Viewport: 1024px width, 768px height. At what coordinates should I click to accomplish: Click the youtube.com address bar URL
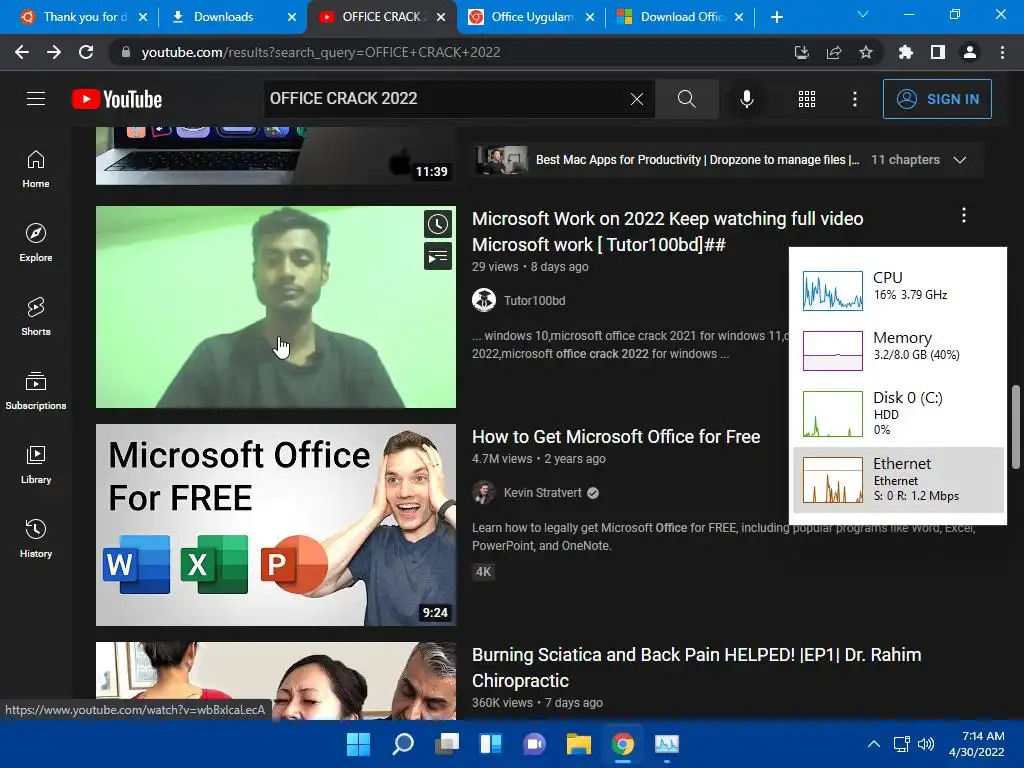pyautogui.click(x=321, y=52)
